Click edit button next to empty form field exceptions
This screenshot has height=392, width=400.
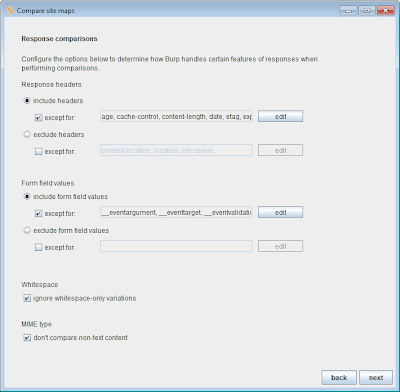click(280, 246)
